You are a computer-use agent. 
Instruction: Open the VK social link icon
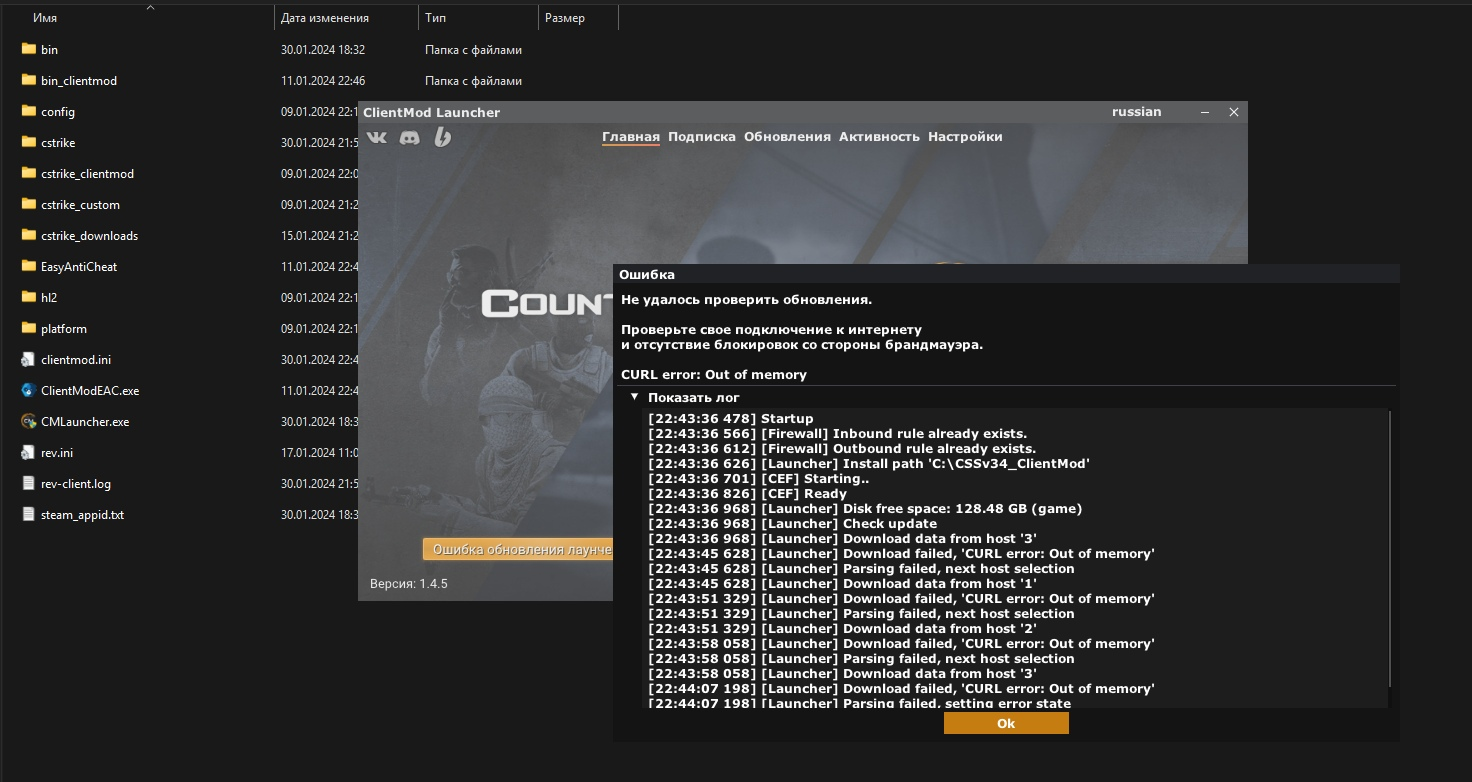tap(377, 137)
